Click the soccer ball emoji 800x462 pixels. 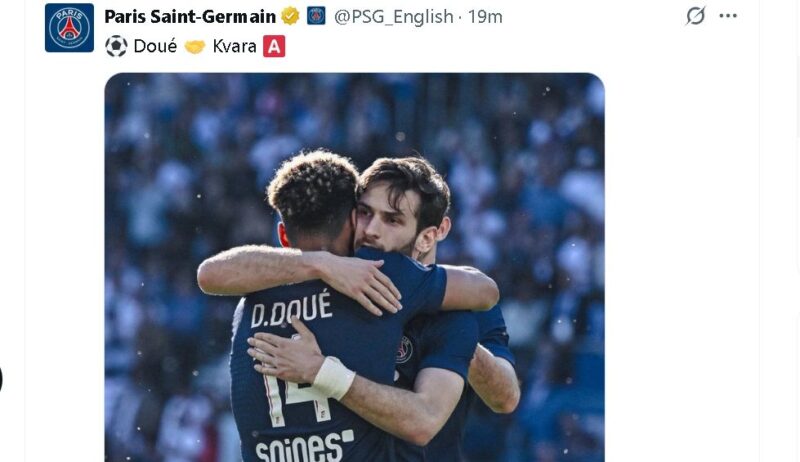[x=116, y=46]
